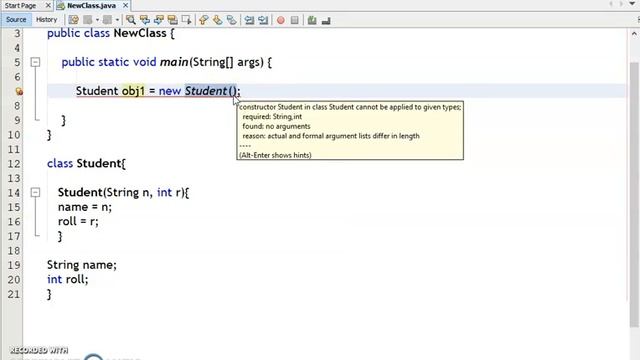Screen dimensions: 640x360
Task: Click '(Alt-Enter shows hints)' text
Action: [275, 155]
